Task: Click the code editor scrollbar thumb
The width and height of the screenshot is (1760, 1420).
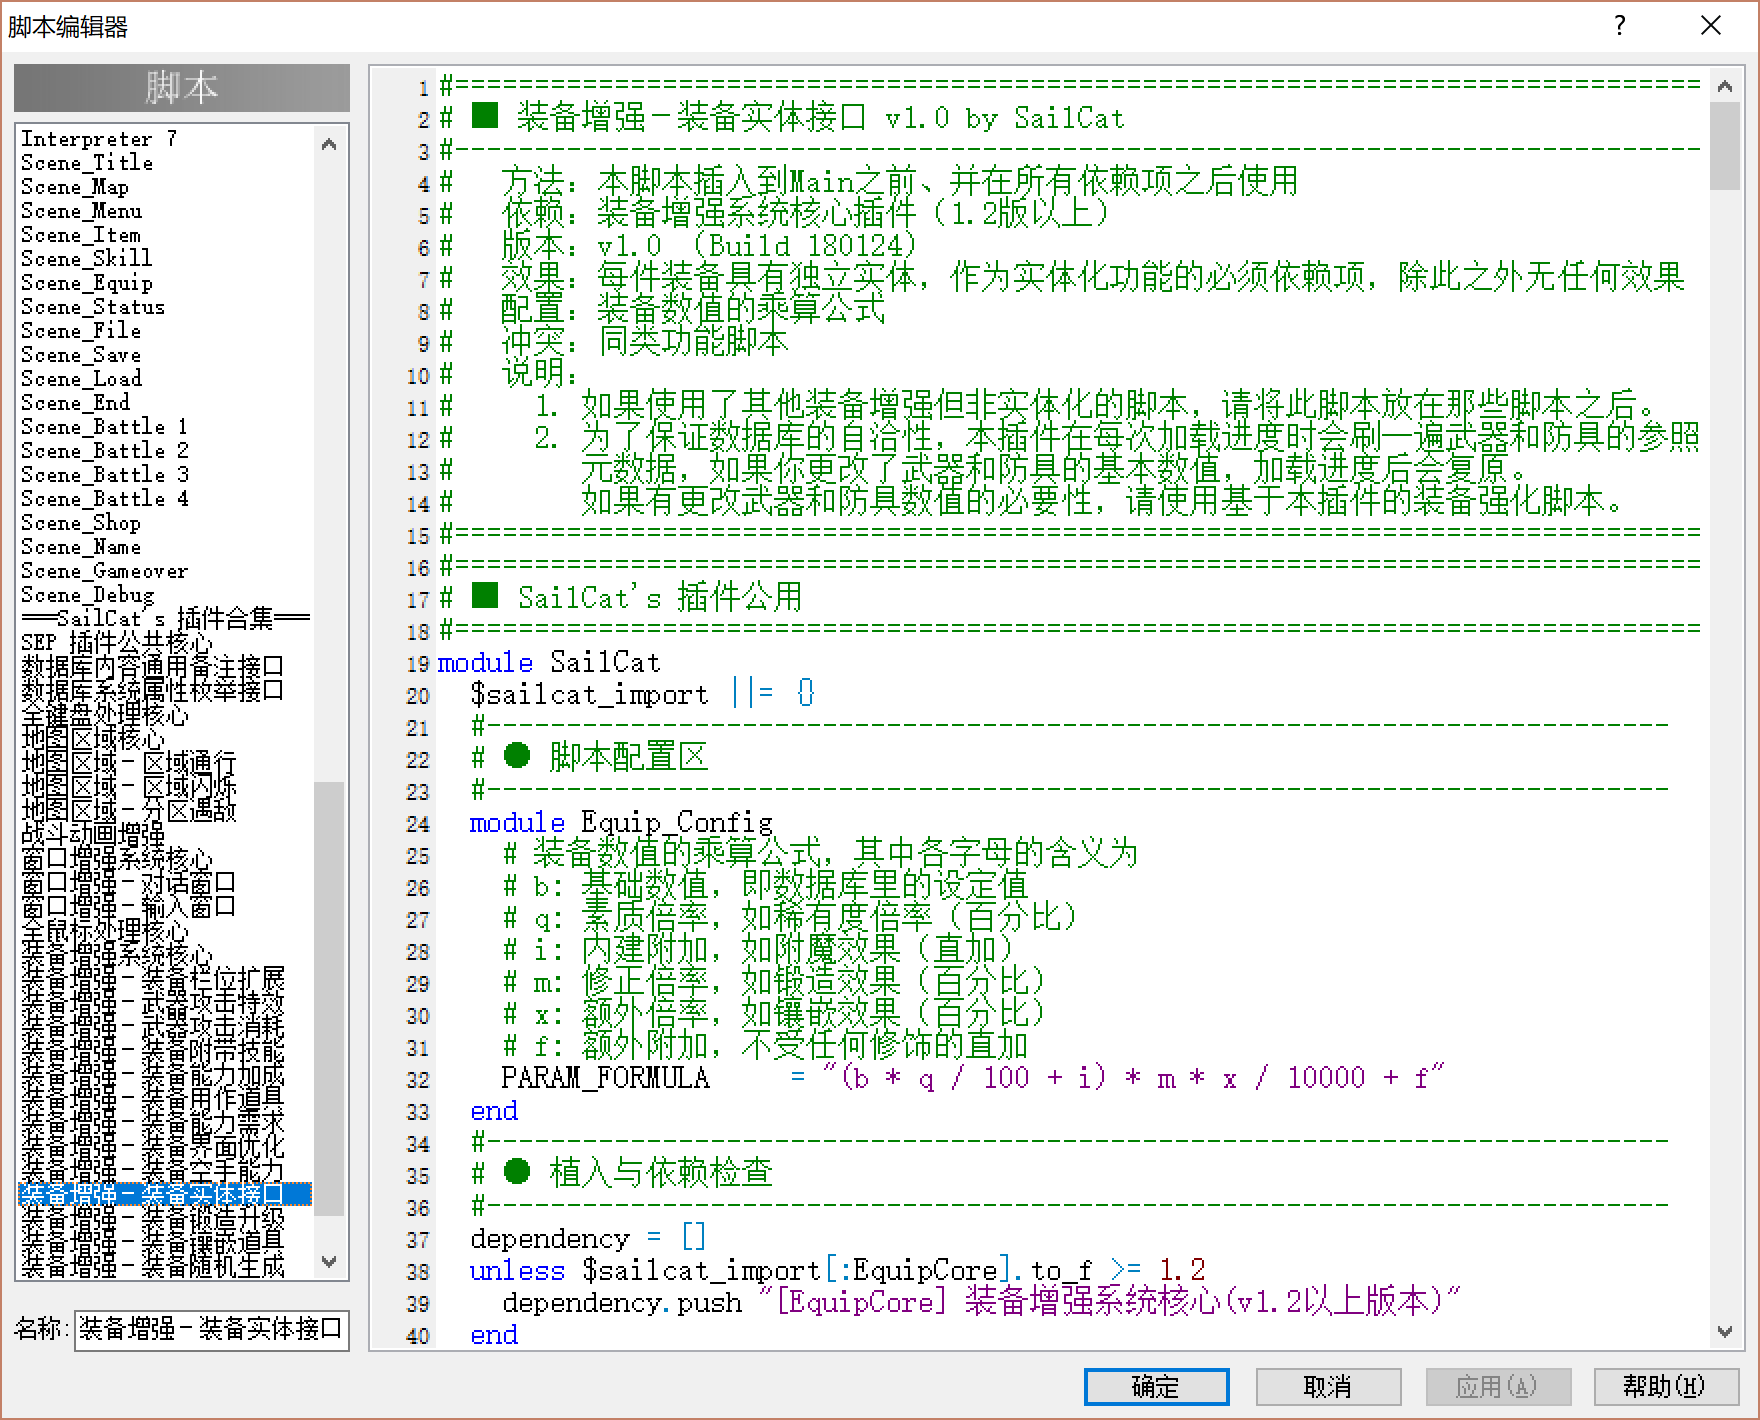Action: coord(1725,146)
